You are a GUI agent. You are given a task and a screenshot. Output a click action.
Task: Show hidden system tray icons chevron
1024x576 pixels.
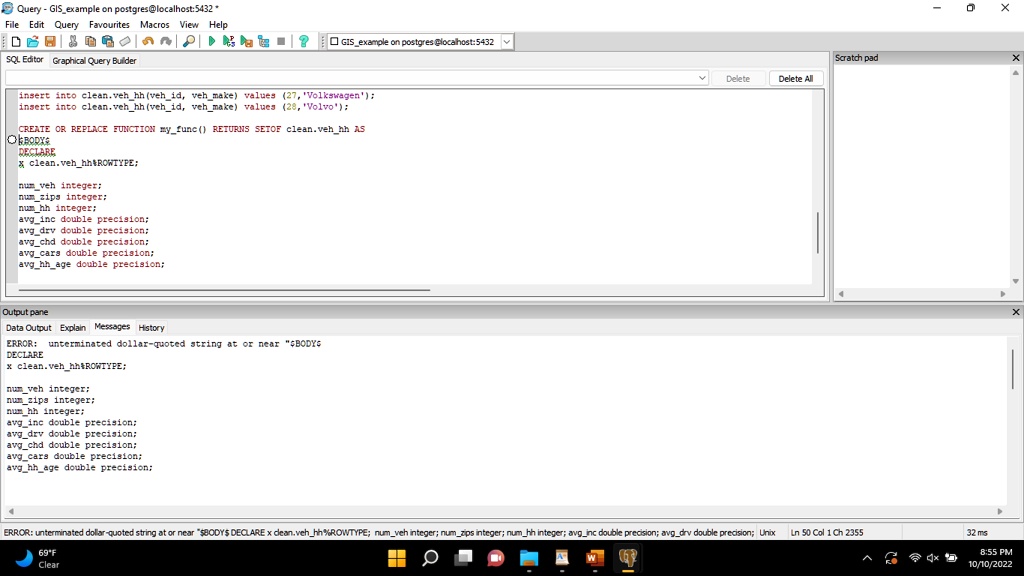[867, 558]
